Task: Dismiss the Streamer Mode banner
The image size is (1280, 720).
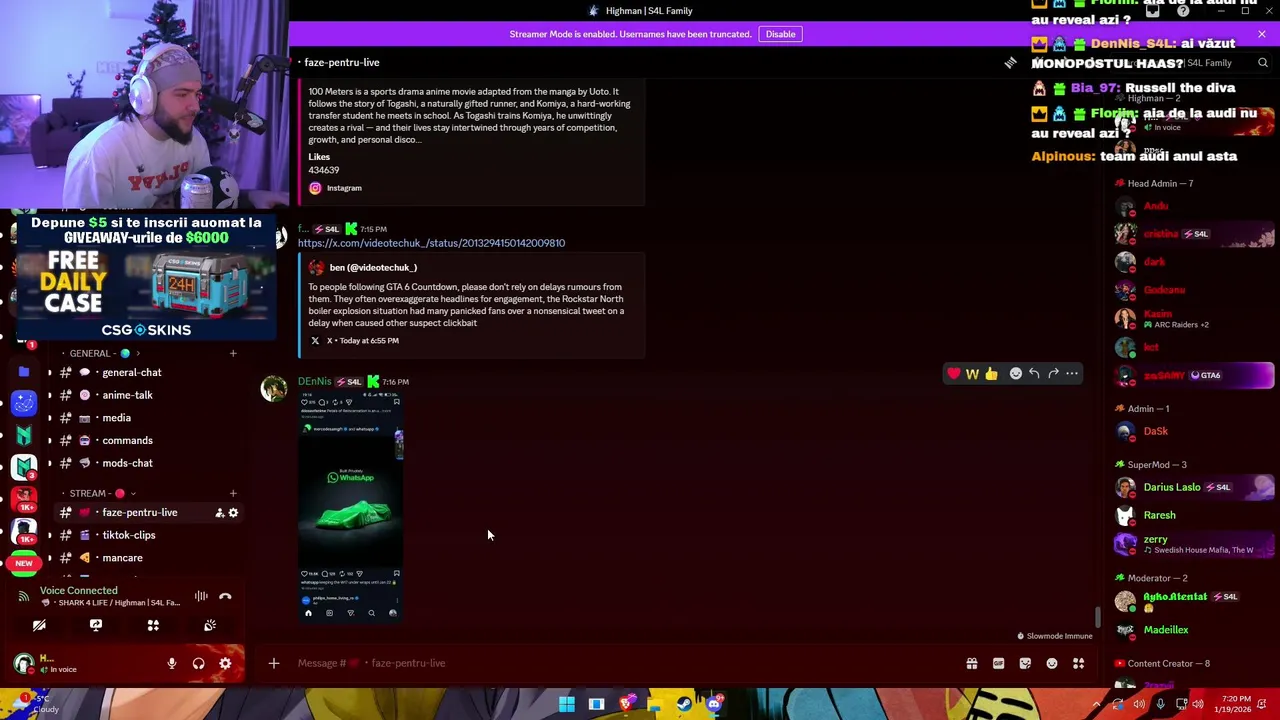Action: [x=1261, y=34]
